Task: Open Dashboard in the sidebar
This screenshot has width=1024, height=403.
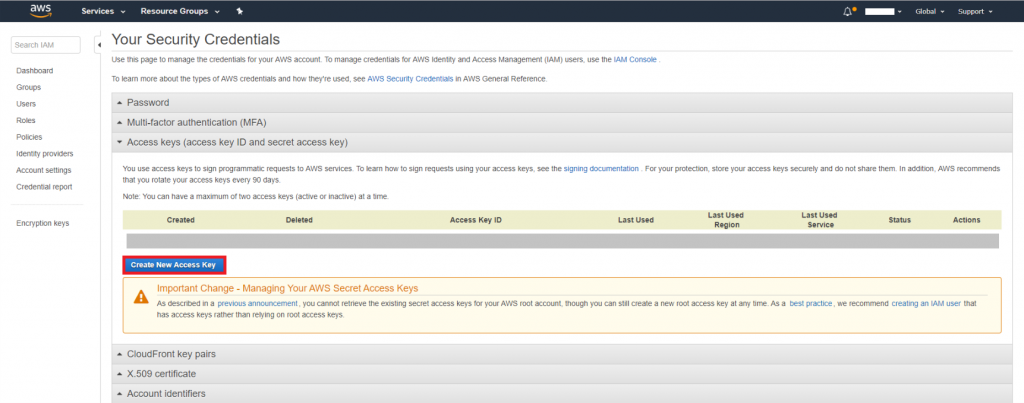Action: (x=35, y=71)
